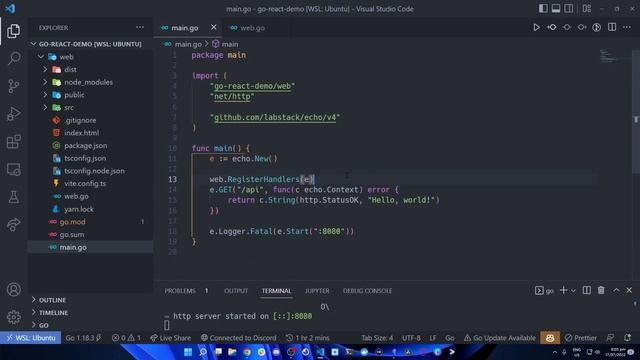Toggle the secondary side bar layout icon
The image size is (640, 360).
(568, 9)
